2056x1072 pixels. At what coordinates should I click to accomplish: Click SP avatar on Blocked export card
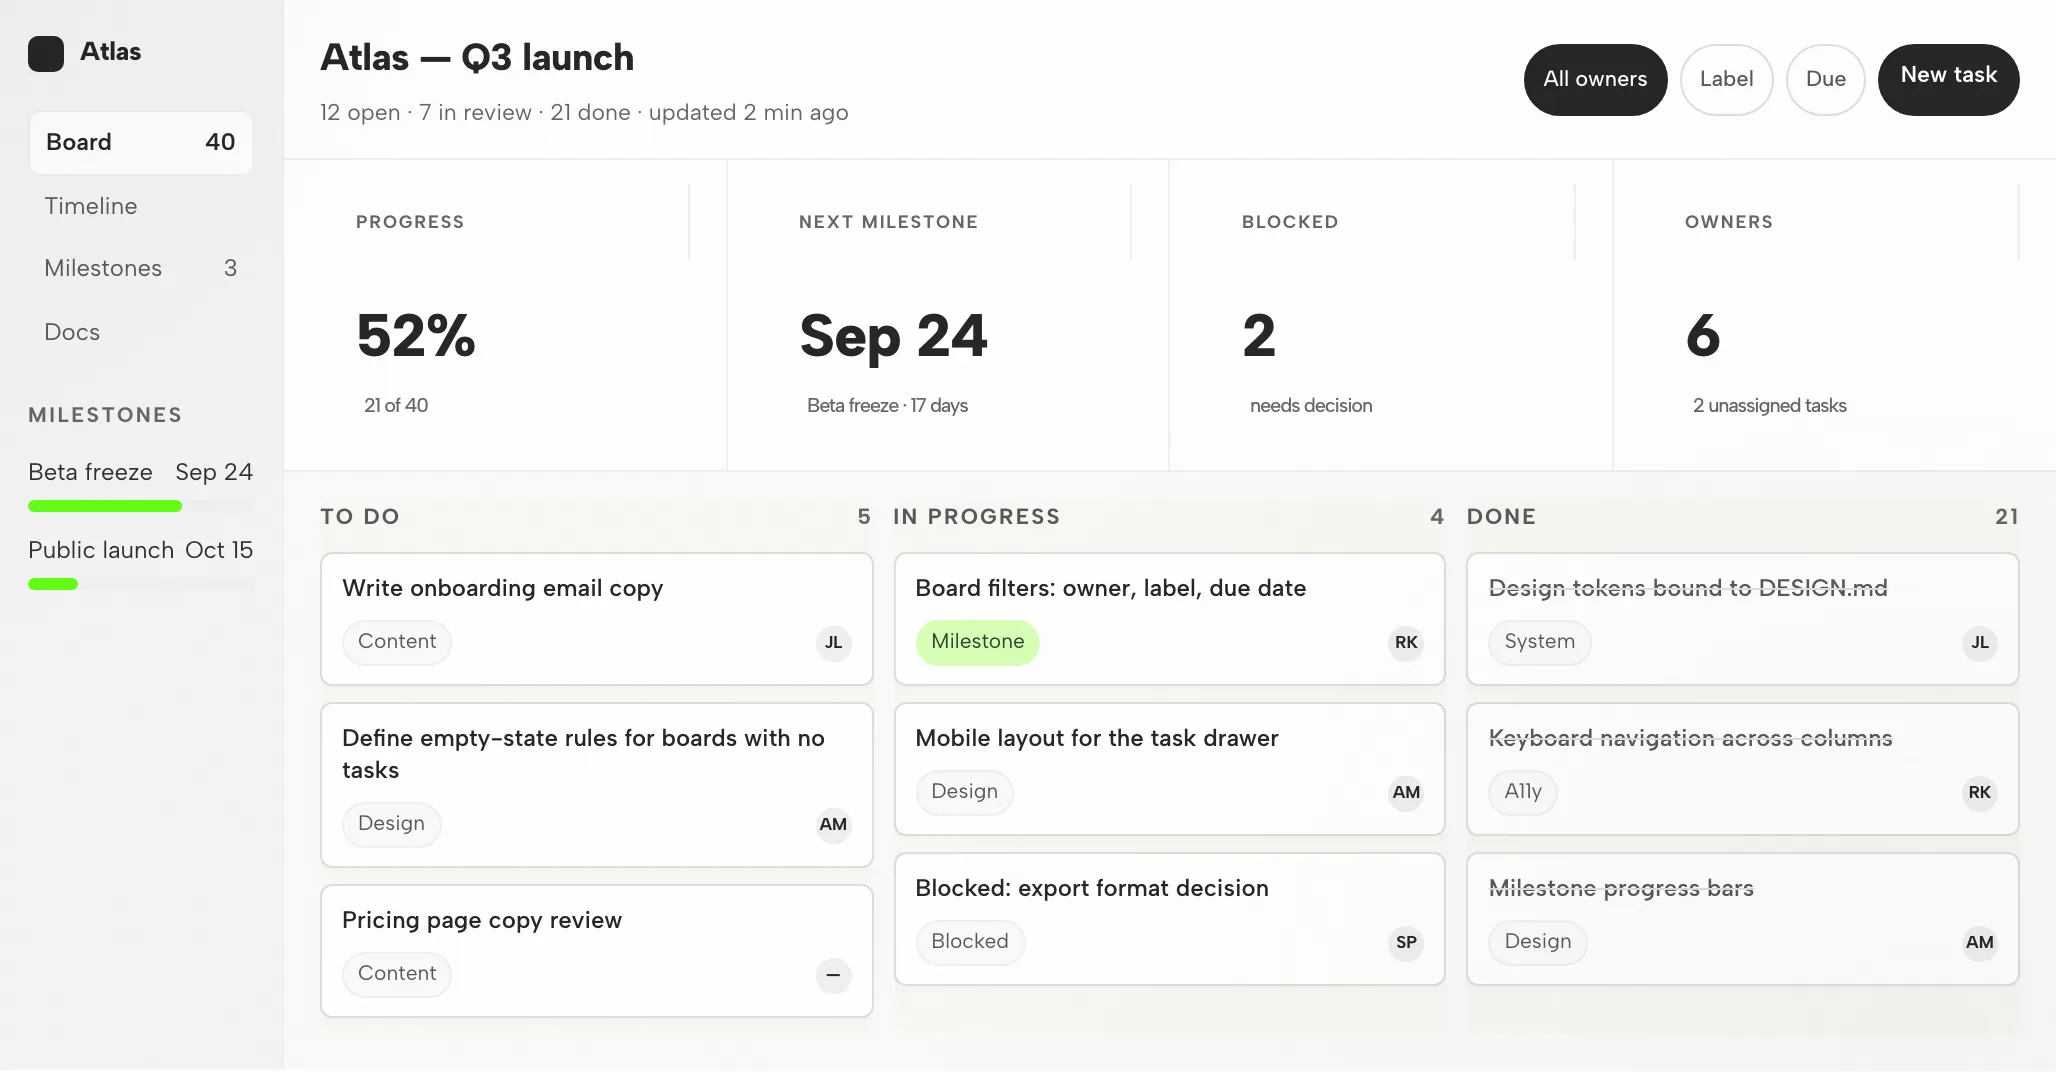[x=1406, y=943]
